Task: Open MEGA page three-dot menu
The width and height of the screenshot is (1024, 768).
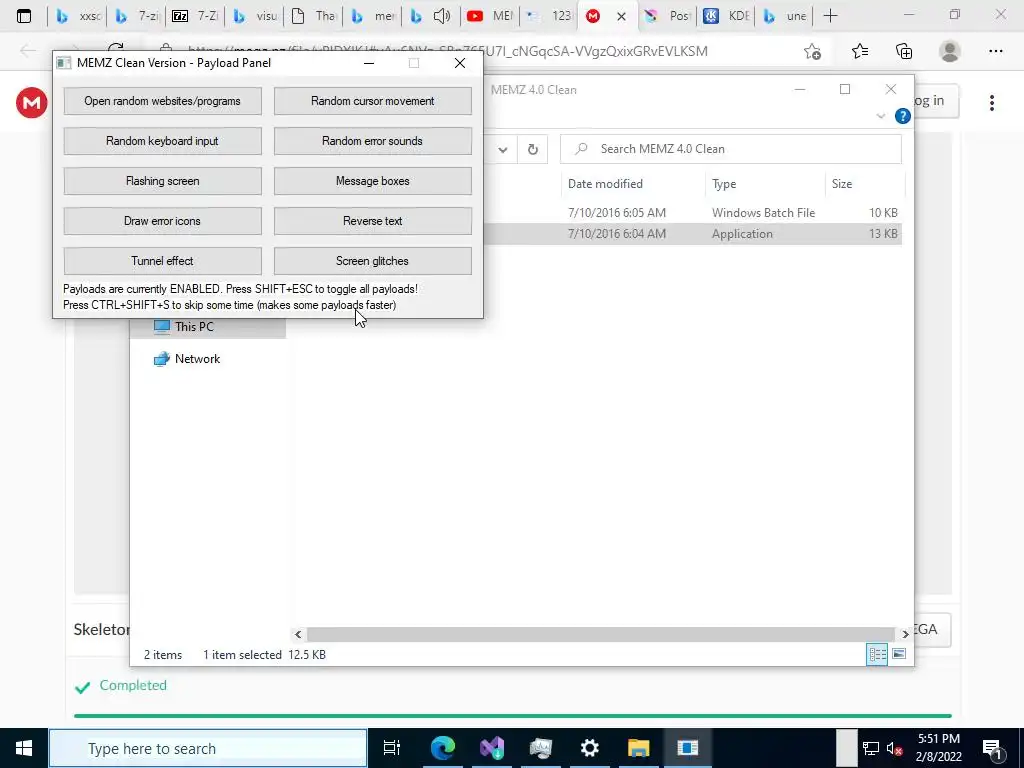Action: 991,103
